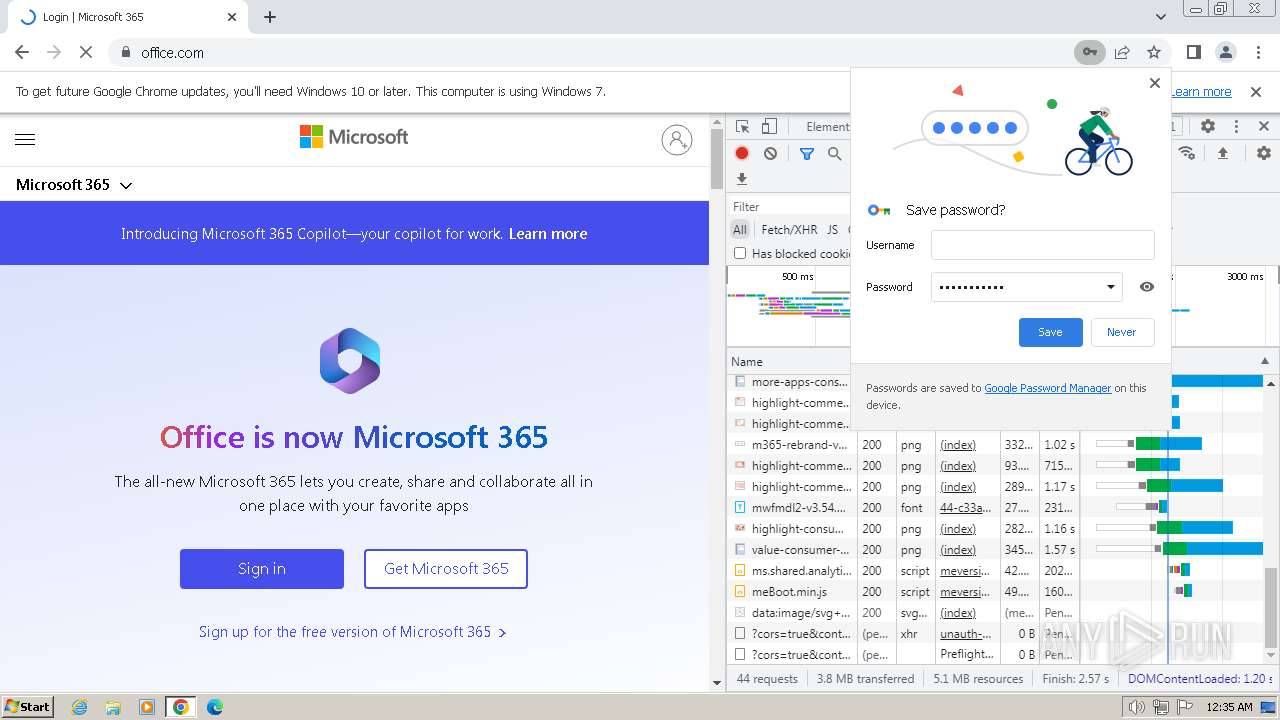Click the share page icon
The width and height of the screenshot is (1280, 720).
click(1122, 52)
